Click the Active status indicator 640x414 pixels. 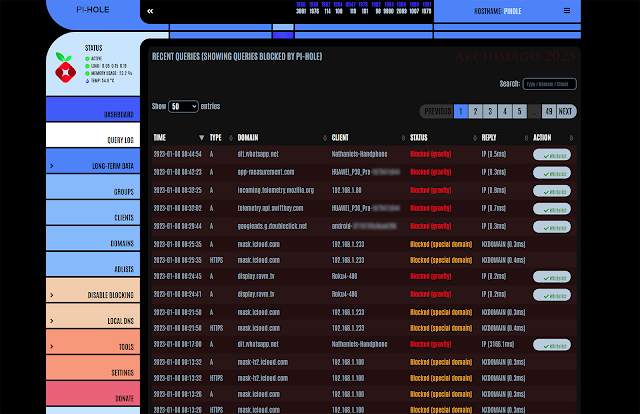[93, 58]
